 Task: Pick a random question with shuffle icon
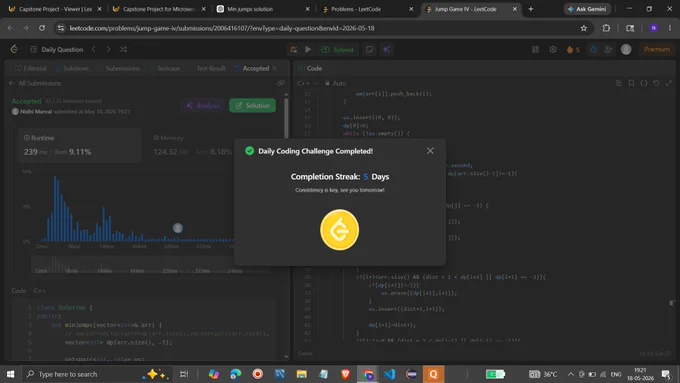click(x=124, y=49)
